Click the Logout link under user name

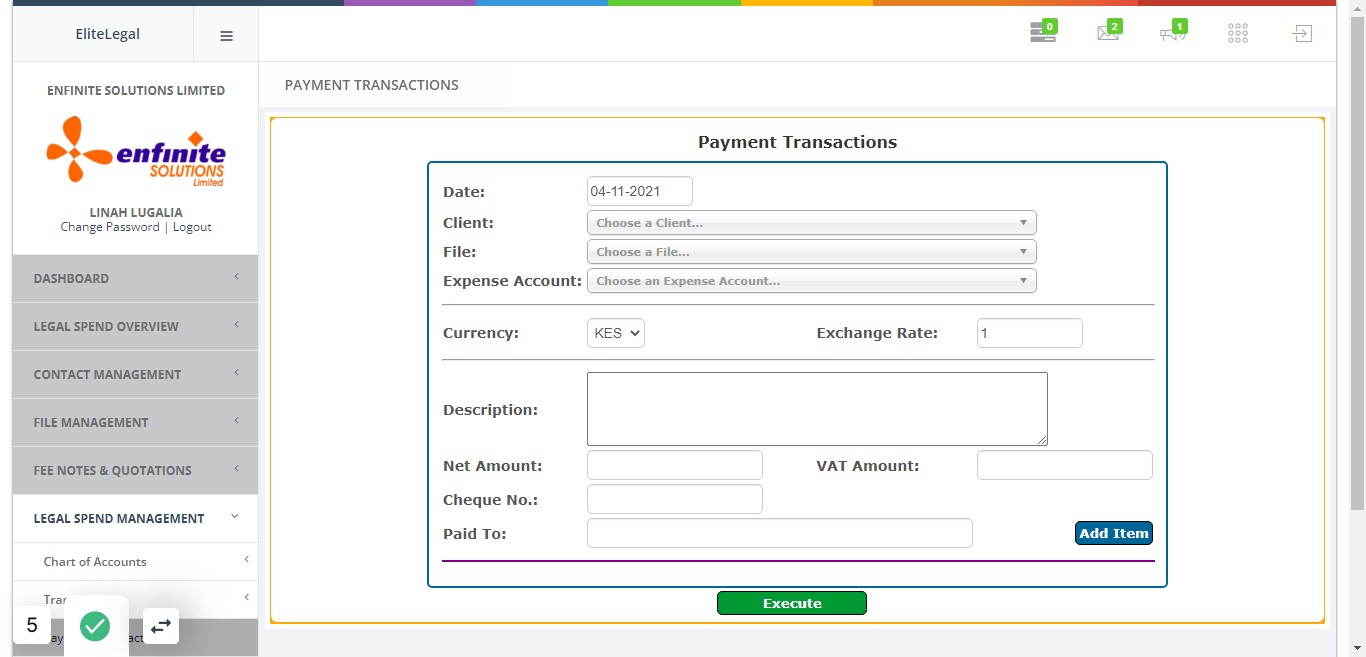click(x=192, y=227)
